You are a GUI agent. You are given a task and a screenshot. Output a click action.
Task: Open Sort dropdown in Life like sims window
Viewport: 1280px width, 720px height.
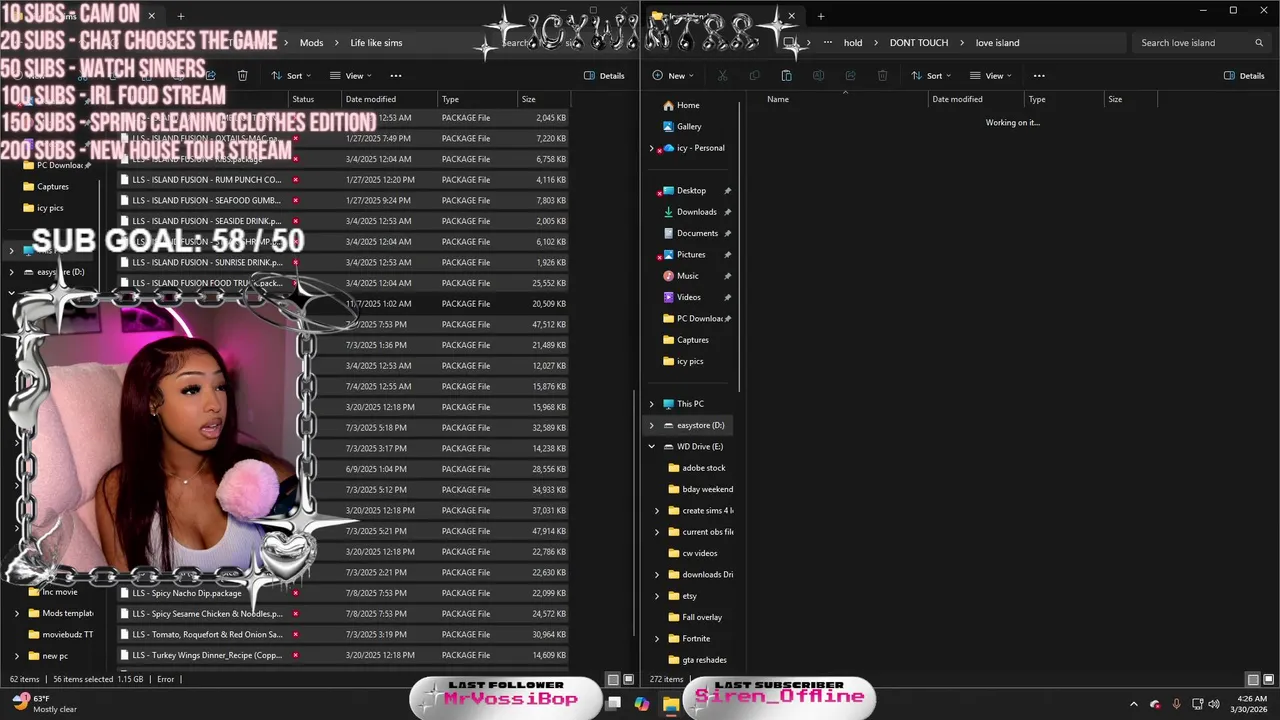click(291, 76)
